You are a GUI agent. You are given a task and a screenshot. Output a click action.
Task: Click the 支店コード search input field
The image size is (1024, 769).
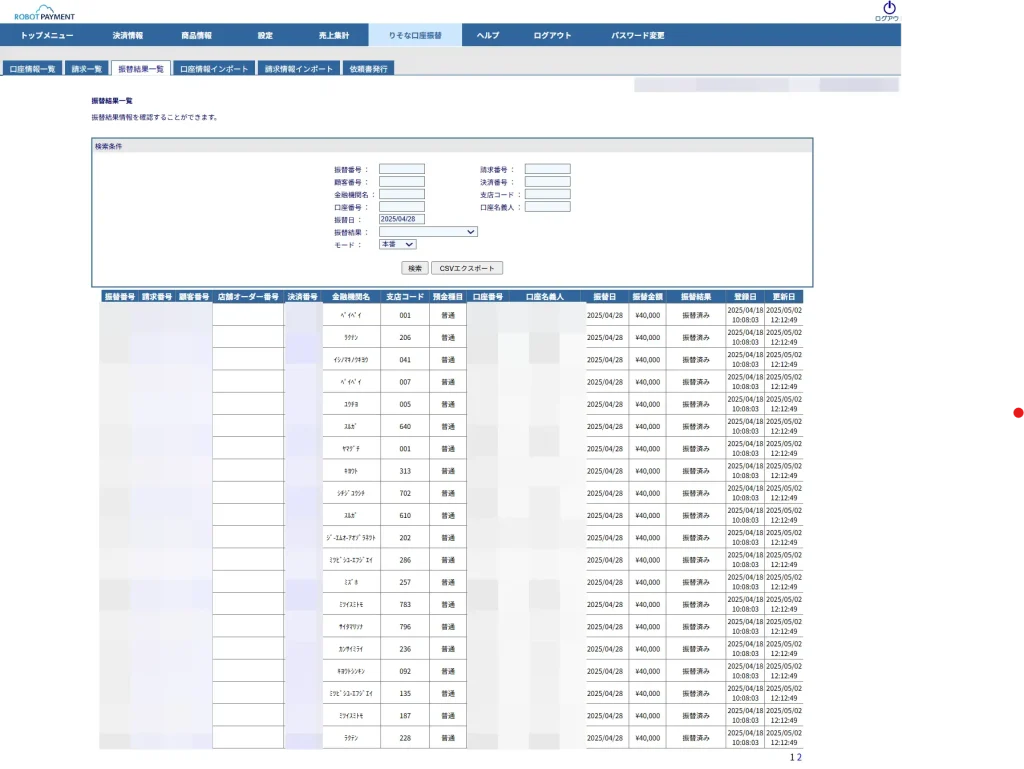[547, 194]
